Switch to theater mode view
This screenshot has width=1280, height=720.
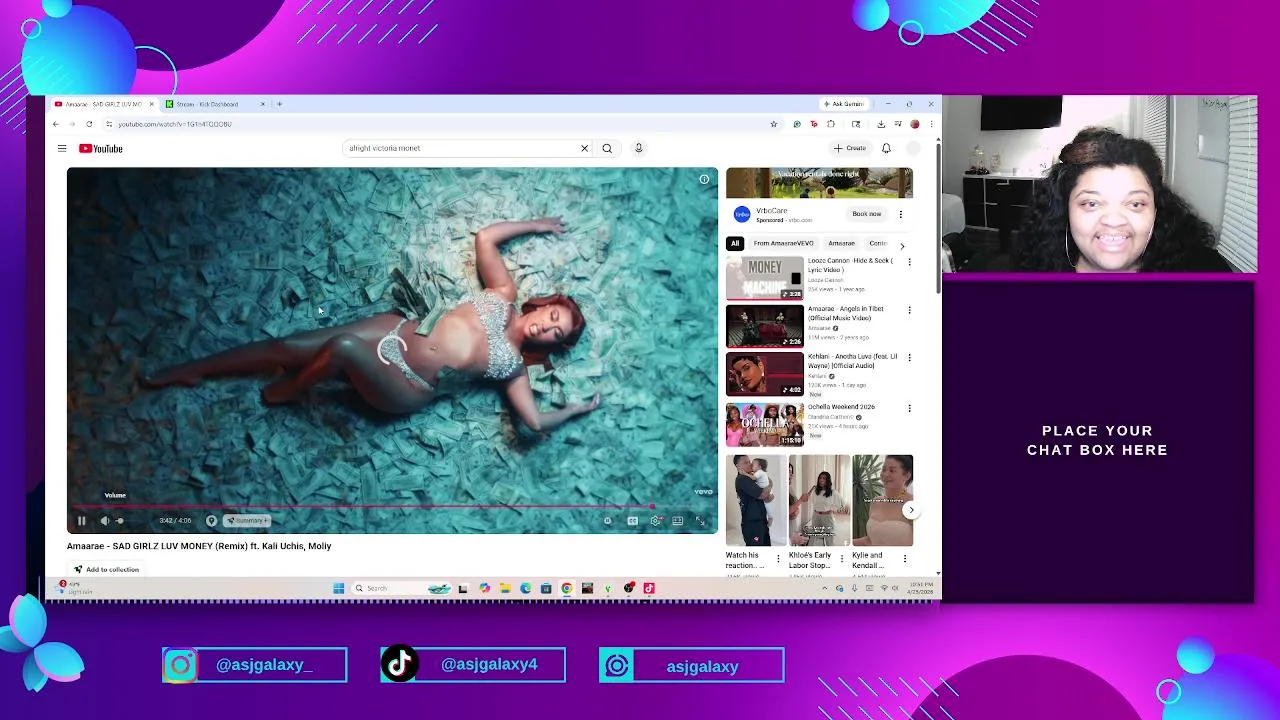click(x=677, y=521)
